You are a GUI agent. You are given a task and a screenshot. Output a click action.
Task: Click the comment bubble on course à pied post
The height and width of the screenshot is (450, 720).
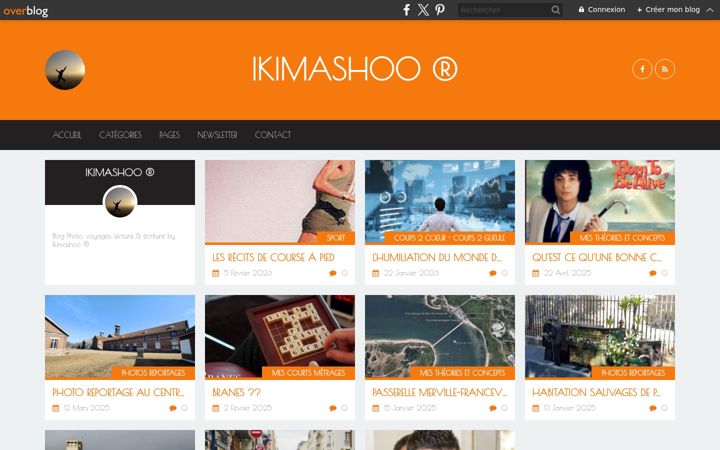pyautogui.click(x=333, y=273)
